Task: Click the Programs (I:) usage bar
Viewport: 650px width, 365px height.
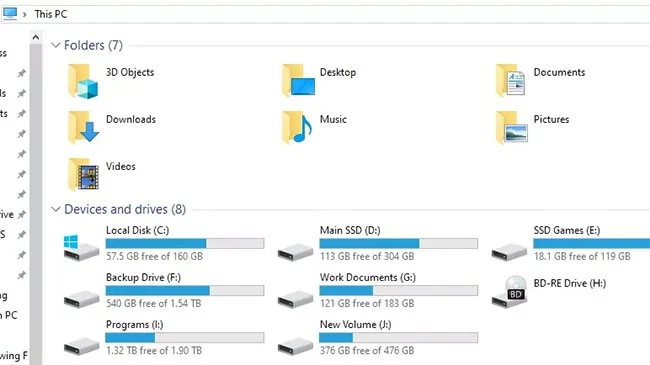Action: coord(185,338)
